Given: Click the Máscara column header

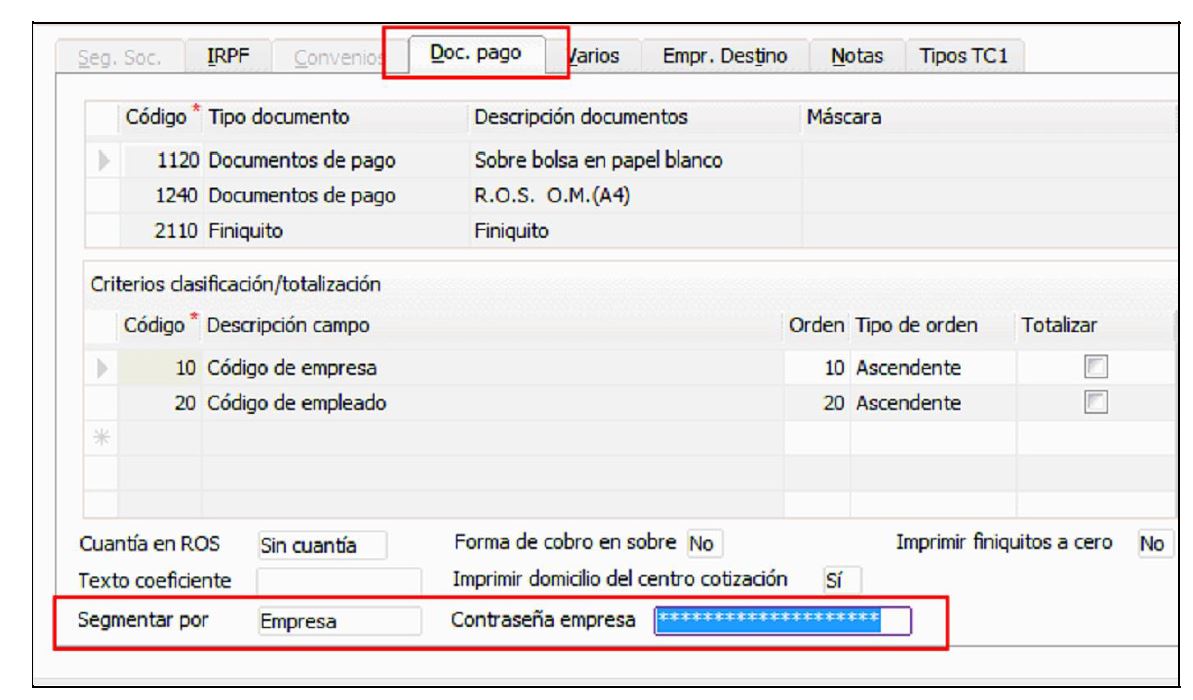Looking at the screenshot, I should (989, 117).
